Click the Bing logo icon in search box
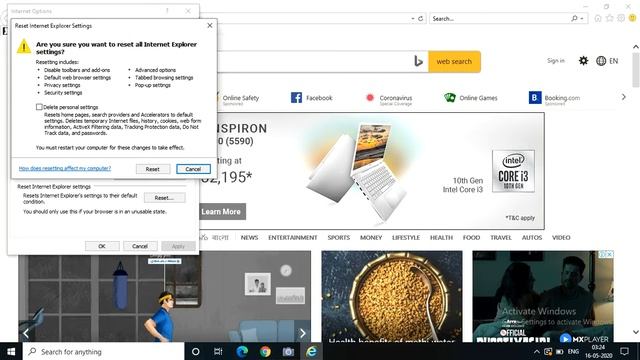This screenshot has height=360, width=640. click(418, 61)
